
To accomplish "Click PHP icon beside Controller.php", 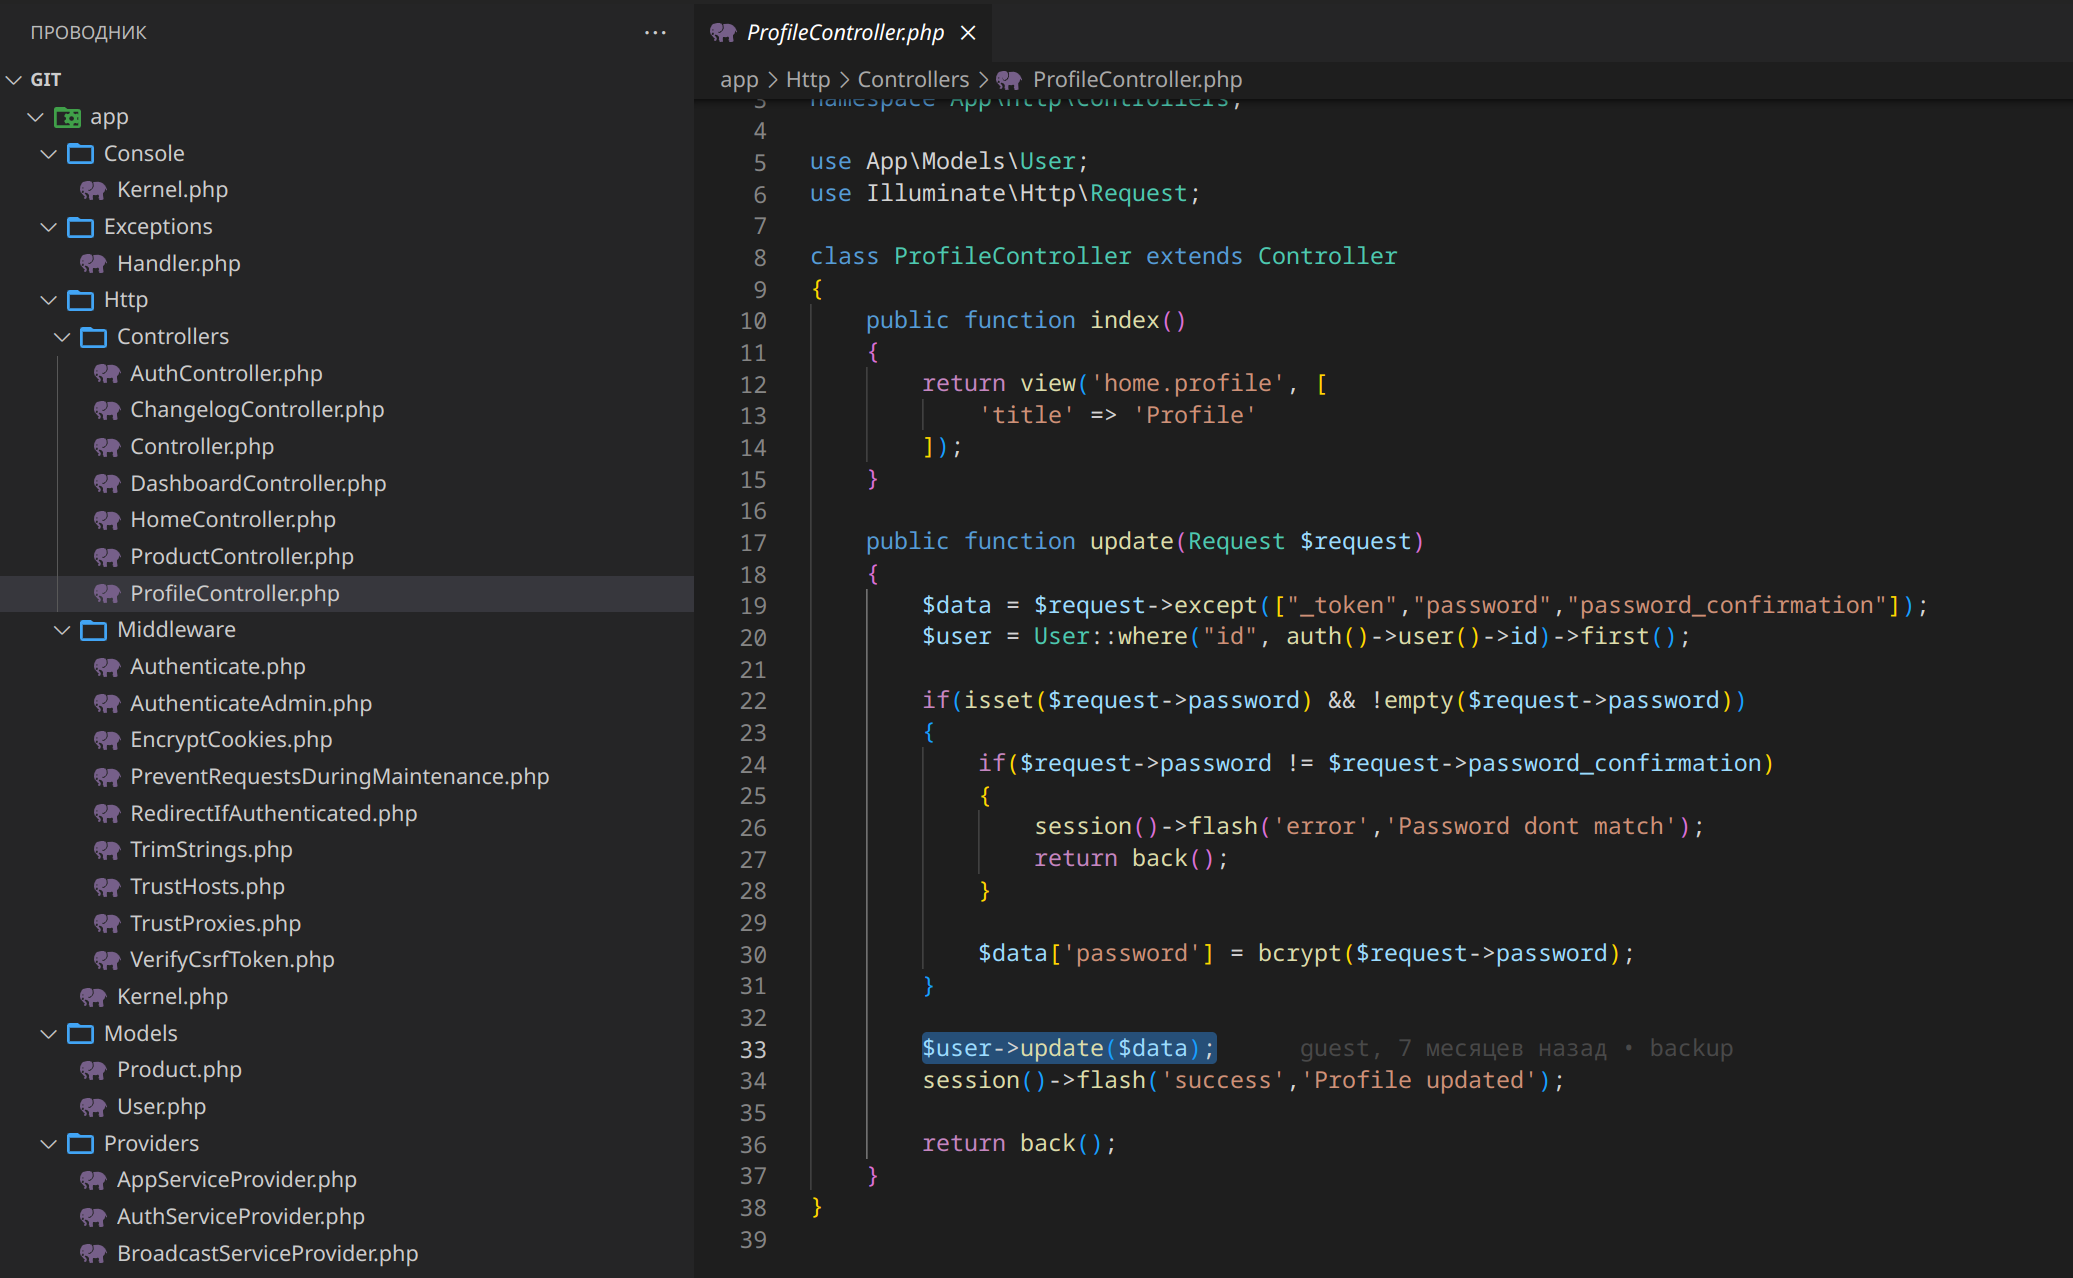I will (106, 447).
